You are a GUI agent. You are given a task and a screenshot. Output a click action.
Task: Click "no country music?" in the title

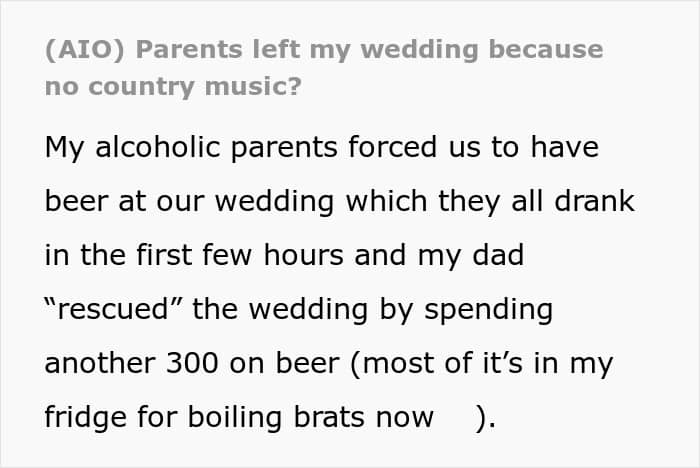(172, 86)
